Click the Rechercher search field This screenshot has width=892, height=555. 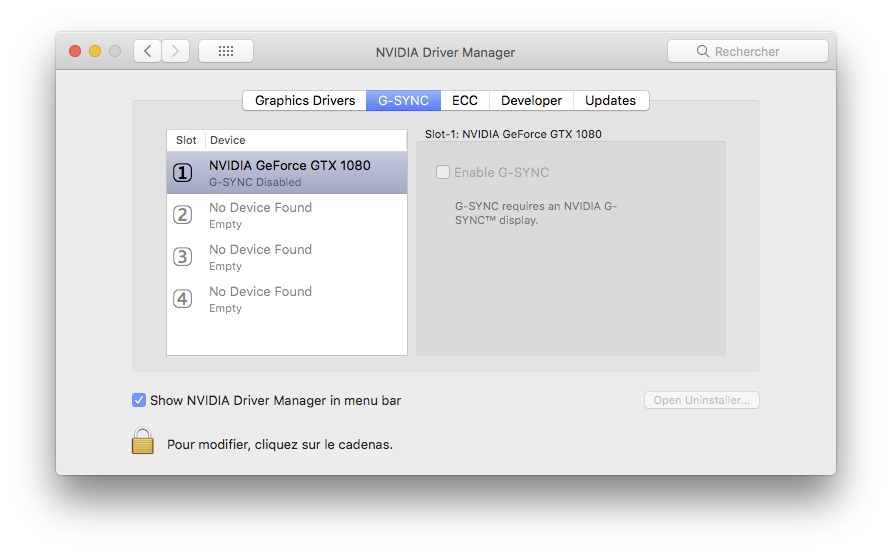coord(748,51)
